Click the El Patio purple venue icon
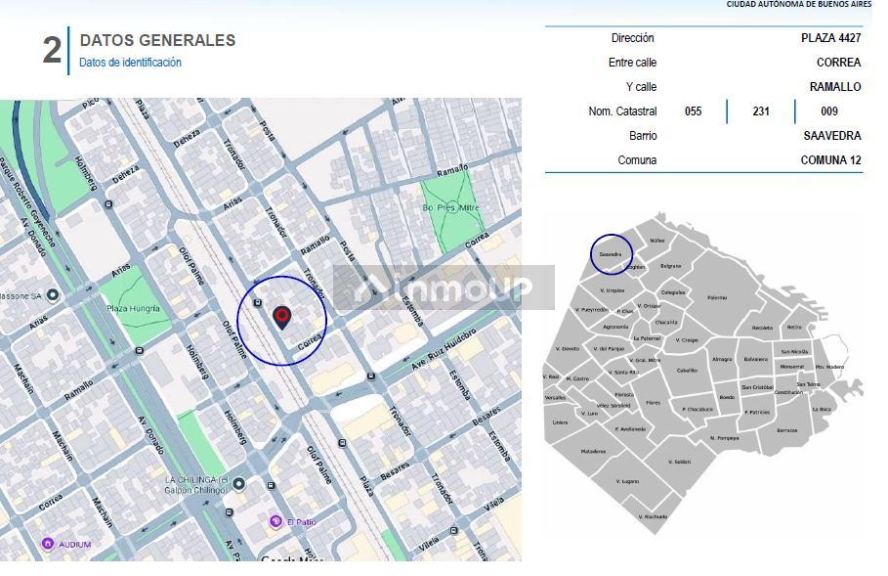This screenshot has height=576, width=888. 275,520
